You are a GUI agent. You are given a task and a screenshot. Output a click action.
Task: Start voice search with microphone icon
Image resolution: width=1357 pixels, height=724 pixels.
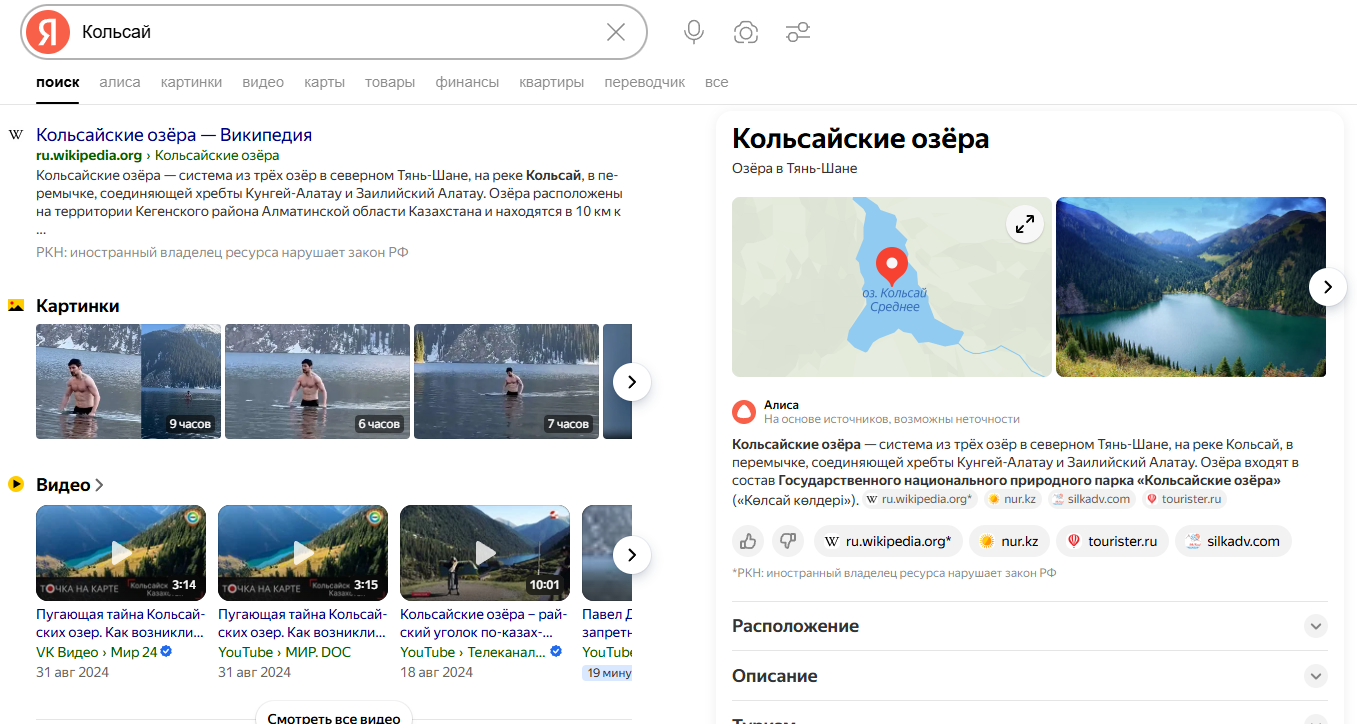tap(694, 32)
